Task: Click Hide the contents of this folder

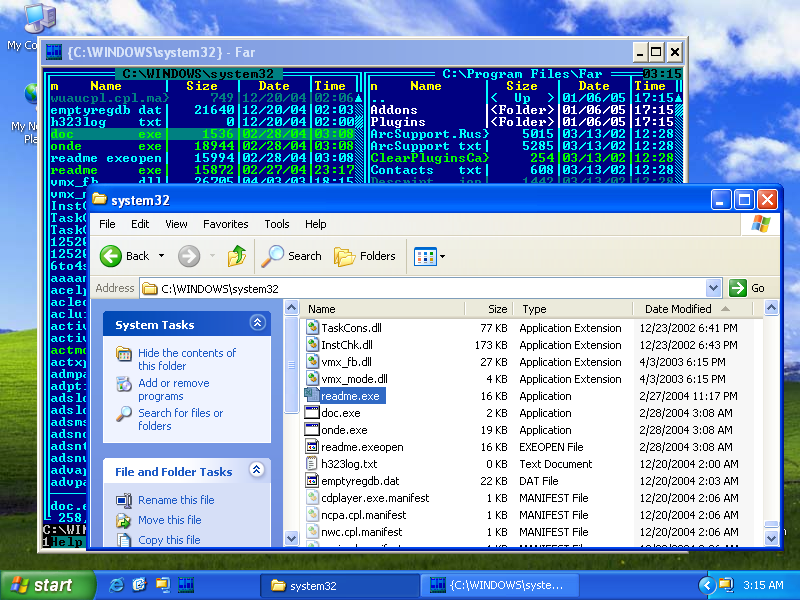Action: [187, 359]
